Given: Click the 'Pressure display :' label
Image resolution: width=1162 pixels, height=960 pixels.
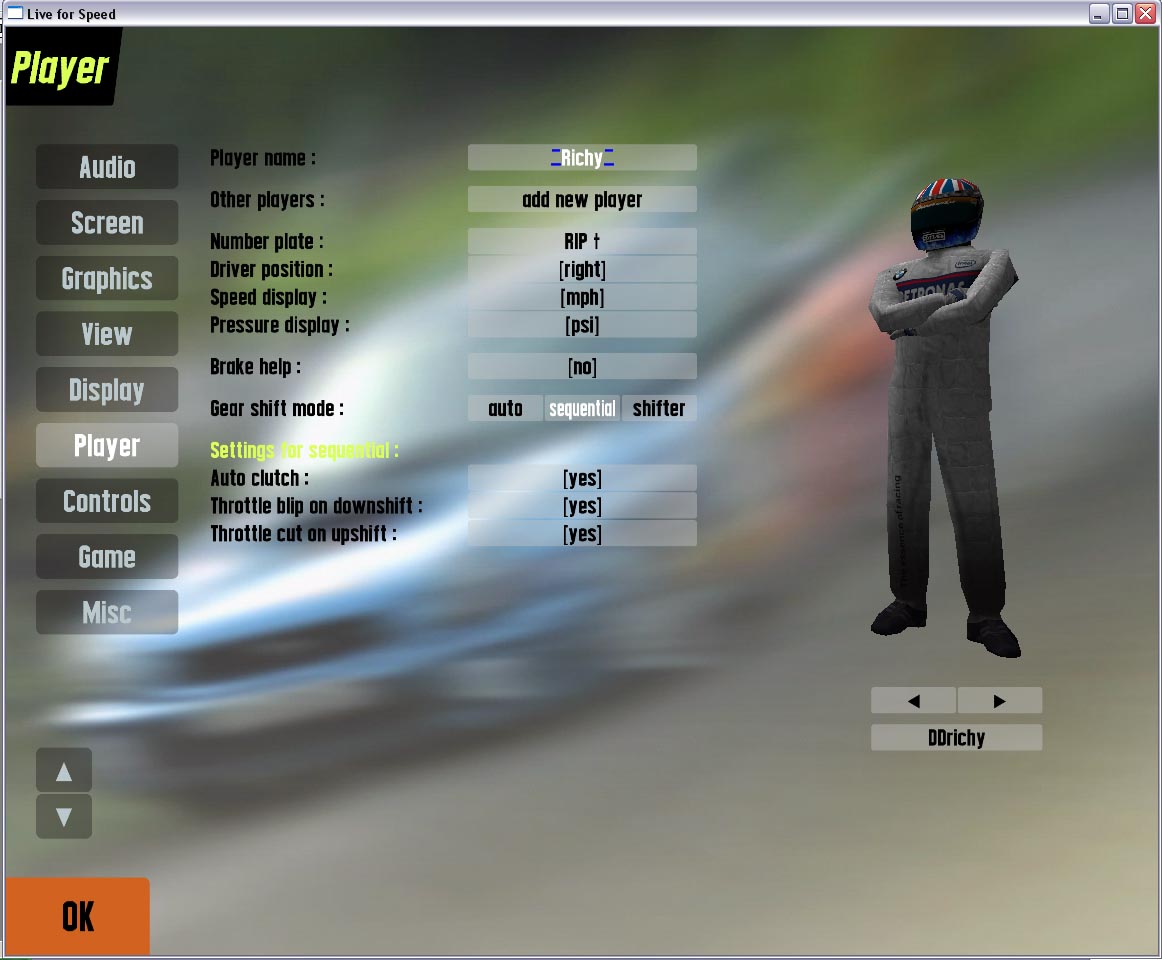Looking at the screenshot, I should (x=279, y=325).
